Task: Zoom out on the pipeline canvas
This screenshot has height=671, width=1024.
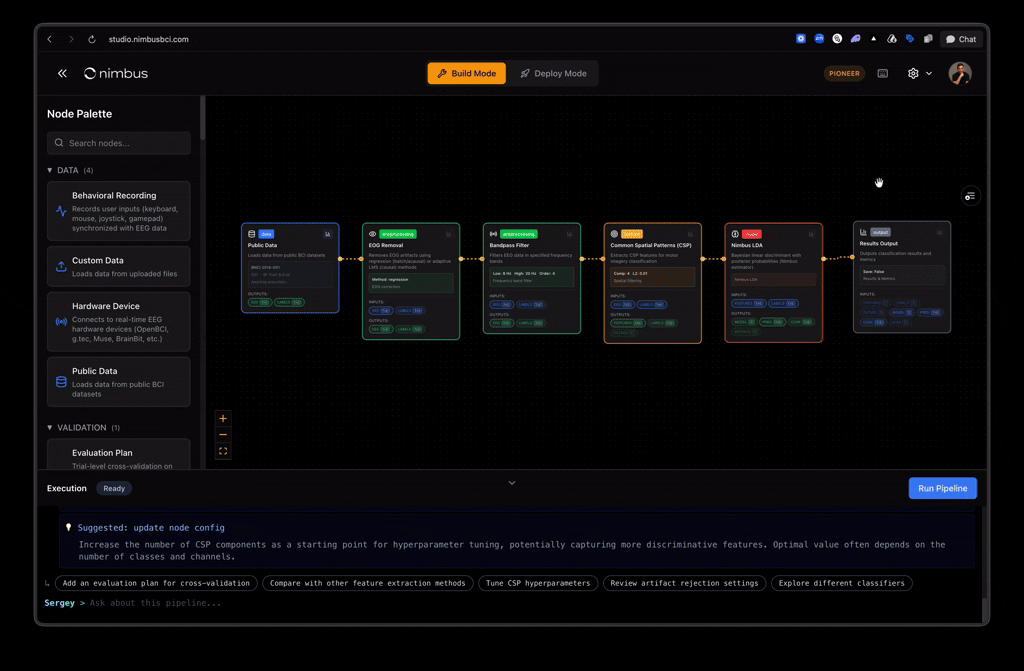Action: pos(223,434)
